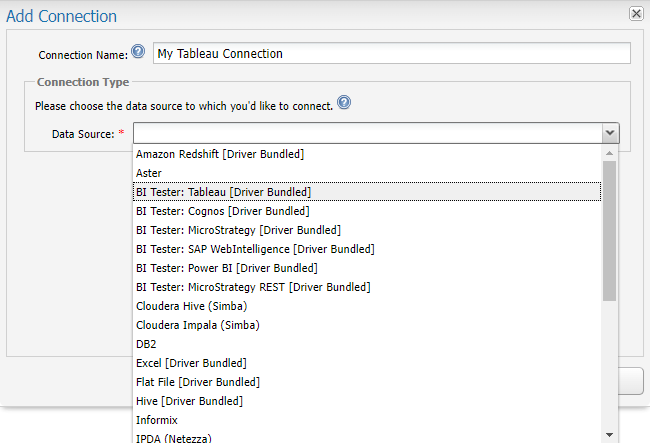Image resolution: width=650 pixels, height=443 pixels.
Task: Click the Connection Type group label
Action: pyautogui.click(x=83, y=82)
